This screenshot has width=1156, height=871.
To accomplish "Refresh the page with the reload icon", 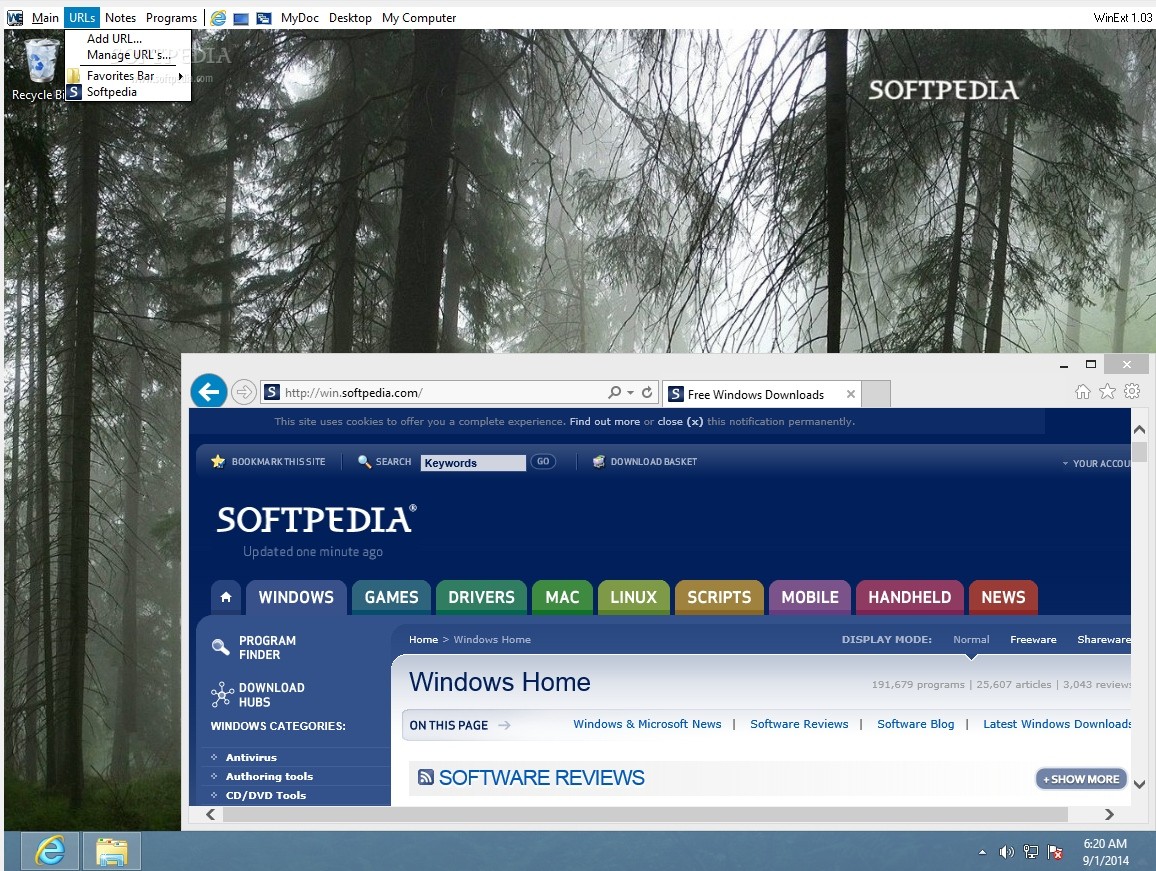I will (647, 392).
